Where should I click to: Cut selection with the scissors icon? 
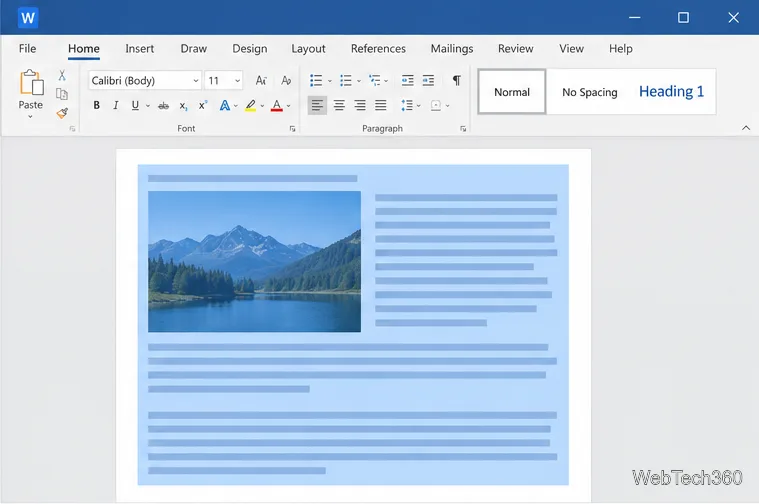pos(62,75)
